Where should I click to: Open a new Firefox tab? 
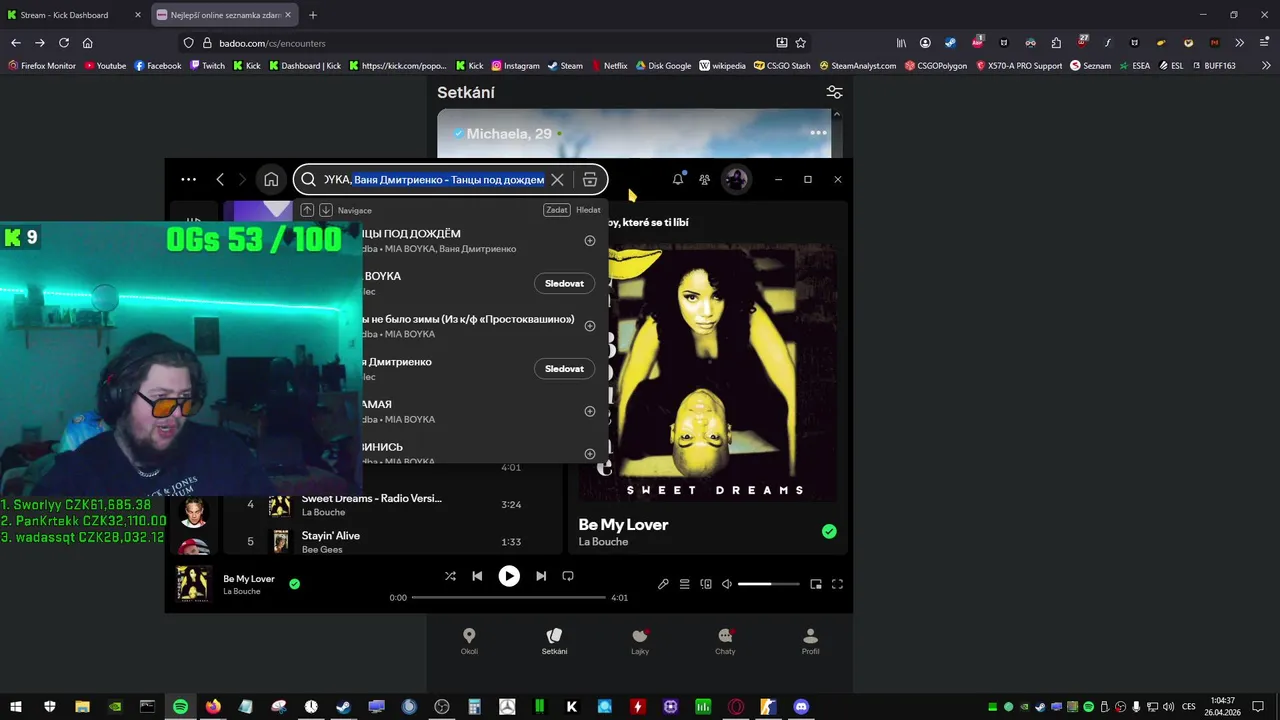313,15
